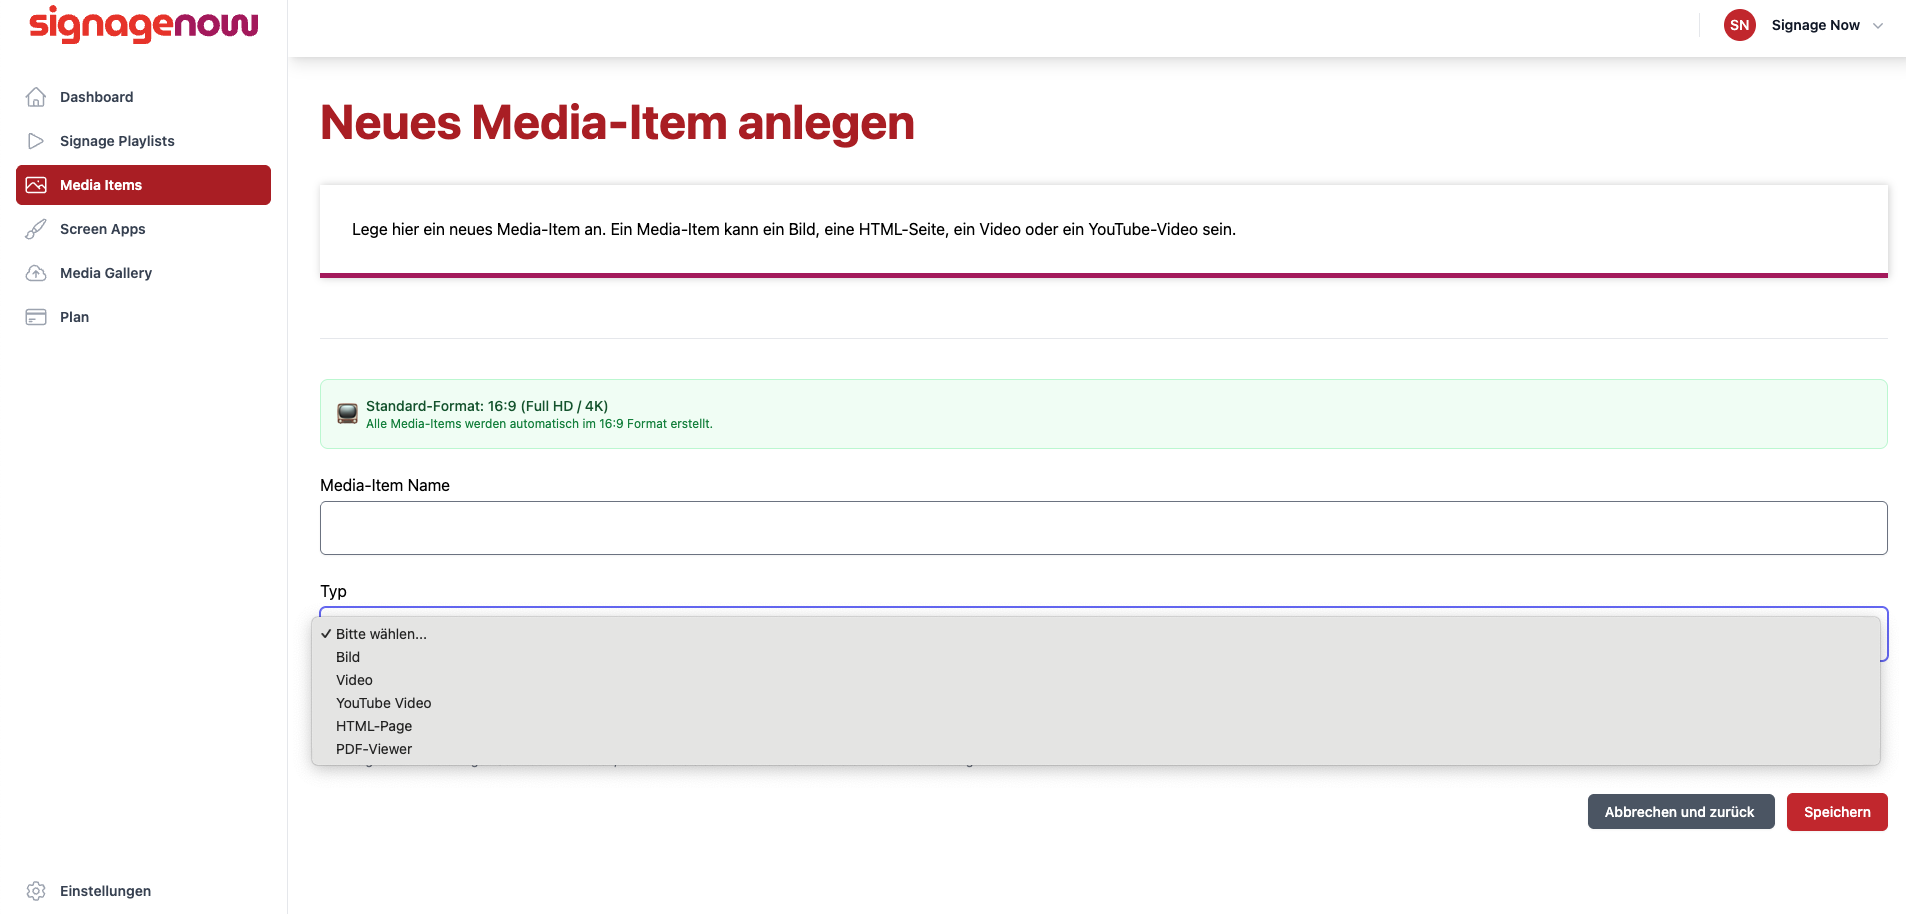Expand the Signage Now account chevron
This screenshot has width=1906, height=914.
[1878, 26]
